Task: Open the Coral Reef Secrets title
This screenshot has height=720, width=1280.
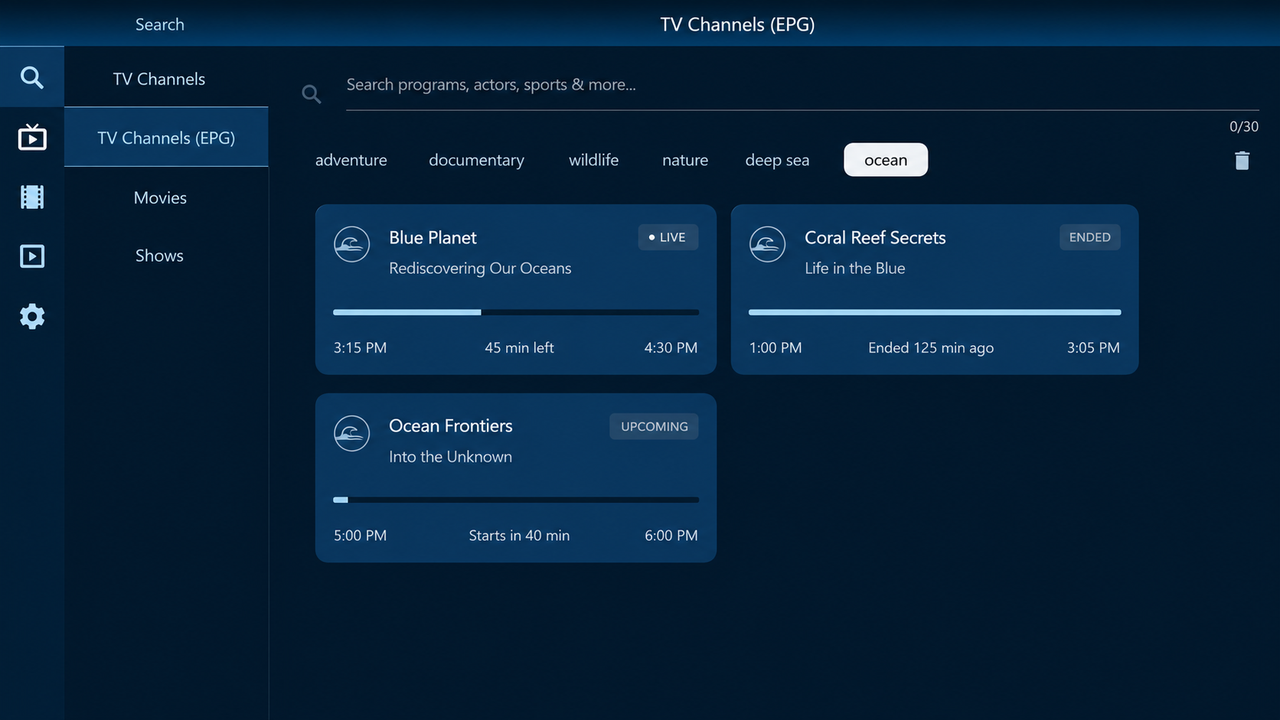Action: click(x=875, y=237)
